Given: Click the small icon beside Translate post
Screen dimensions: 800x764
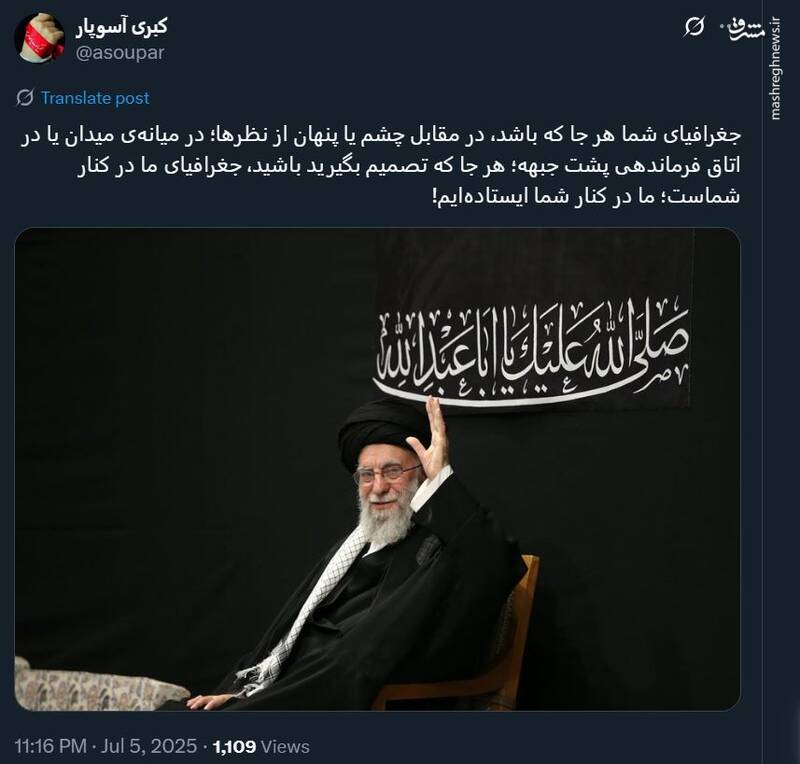Looking at the screenshot, I should point(25,97).
